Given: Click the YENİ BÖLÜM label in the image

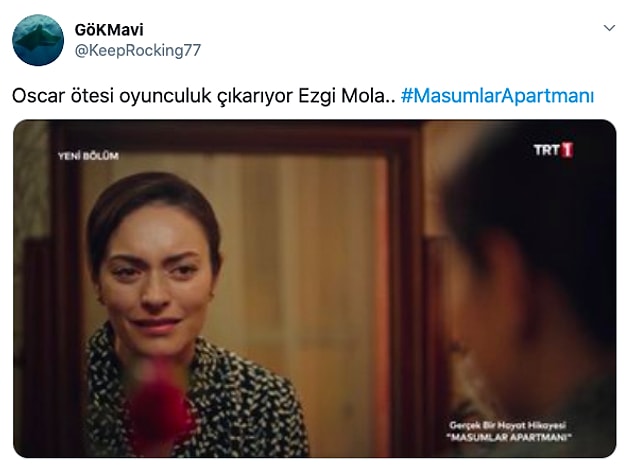Looking at the screenshot, I should 88,156.
